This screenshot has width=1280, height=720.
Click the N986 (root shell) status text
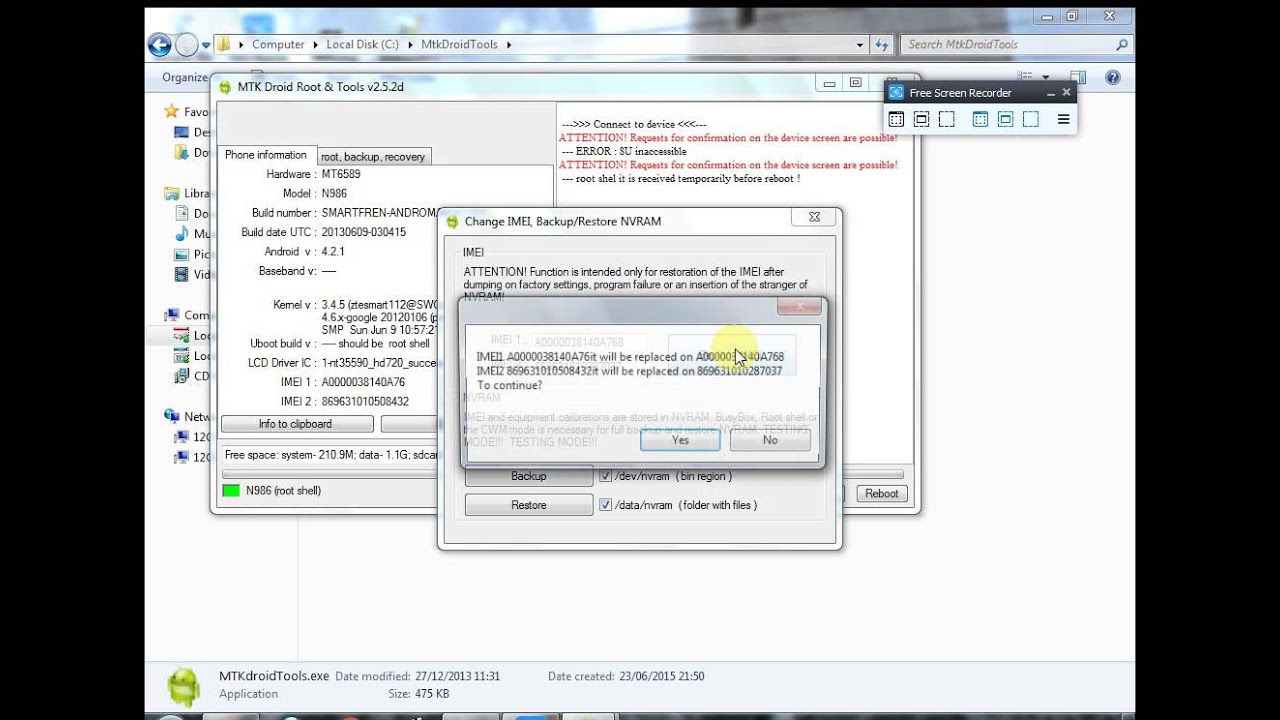[283, 491]
